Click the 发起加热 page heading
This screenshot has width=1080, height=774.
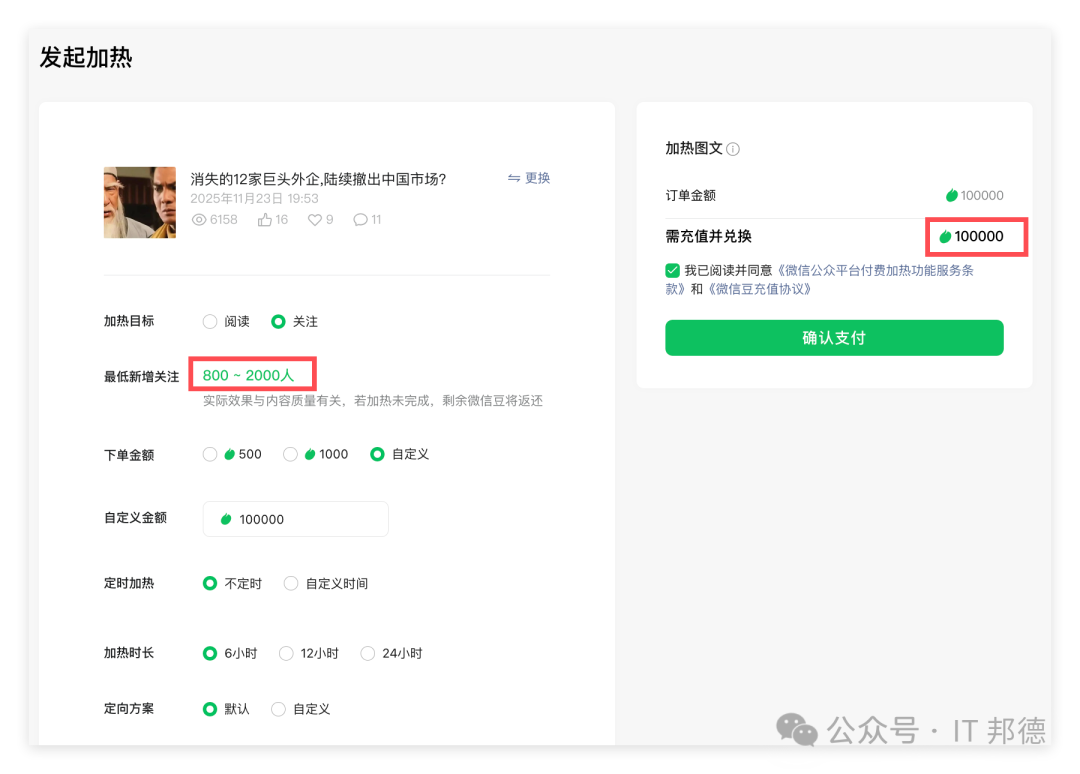click(x=86, y=57)
